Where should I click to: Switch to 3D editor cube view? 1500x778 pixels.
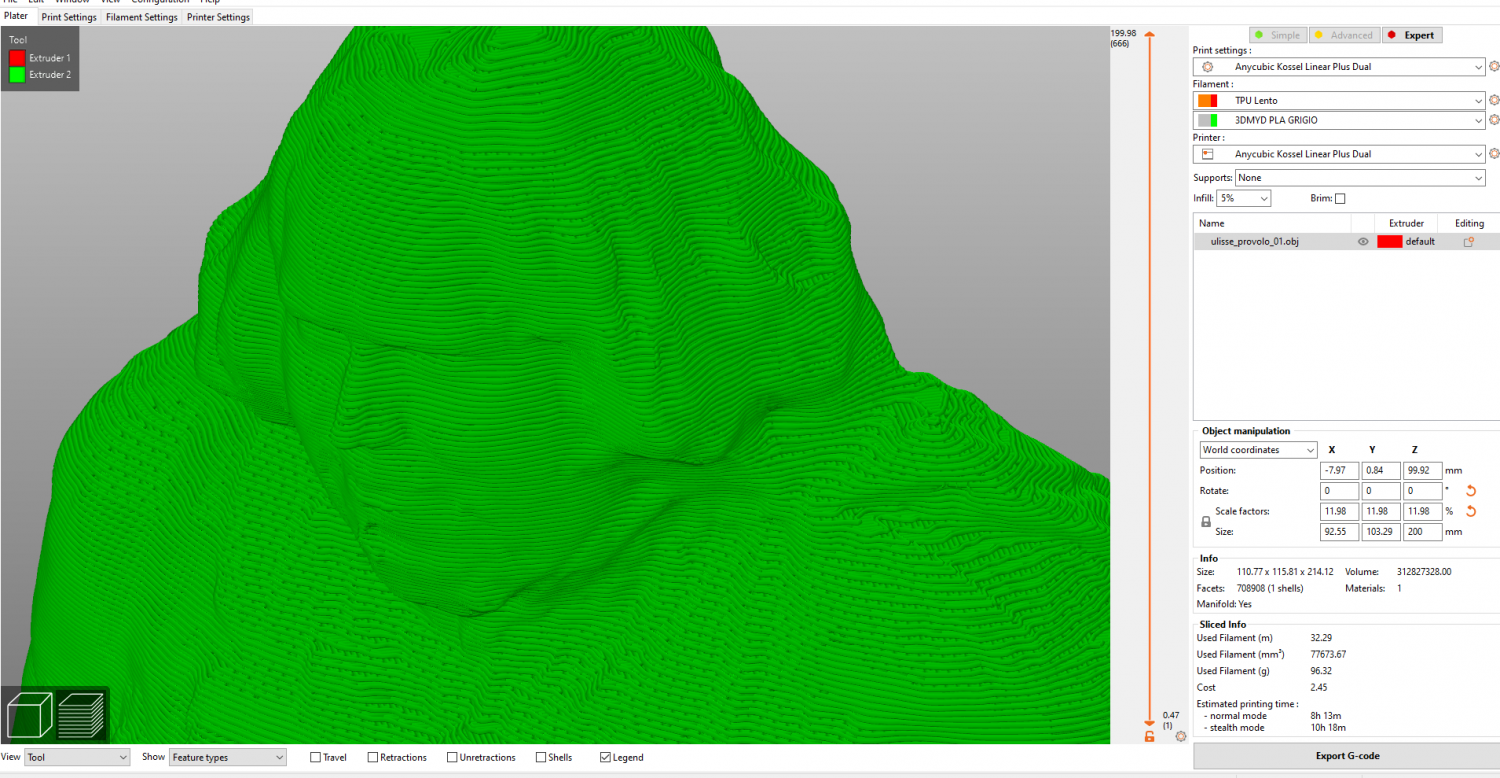(30, 715)
